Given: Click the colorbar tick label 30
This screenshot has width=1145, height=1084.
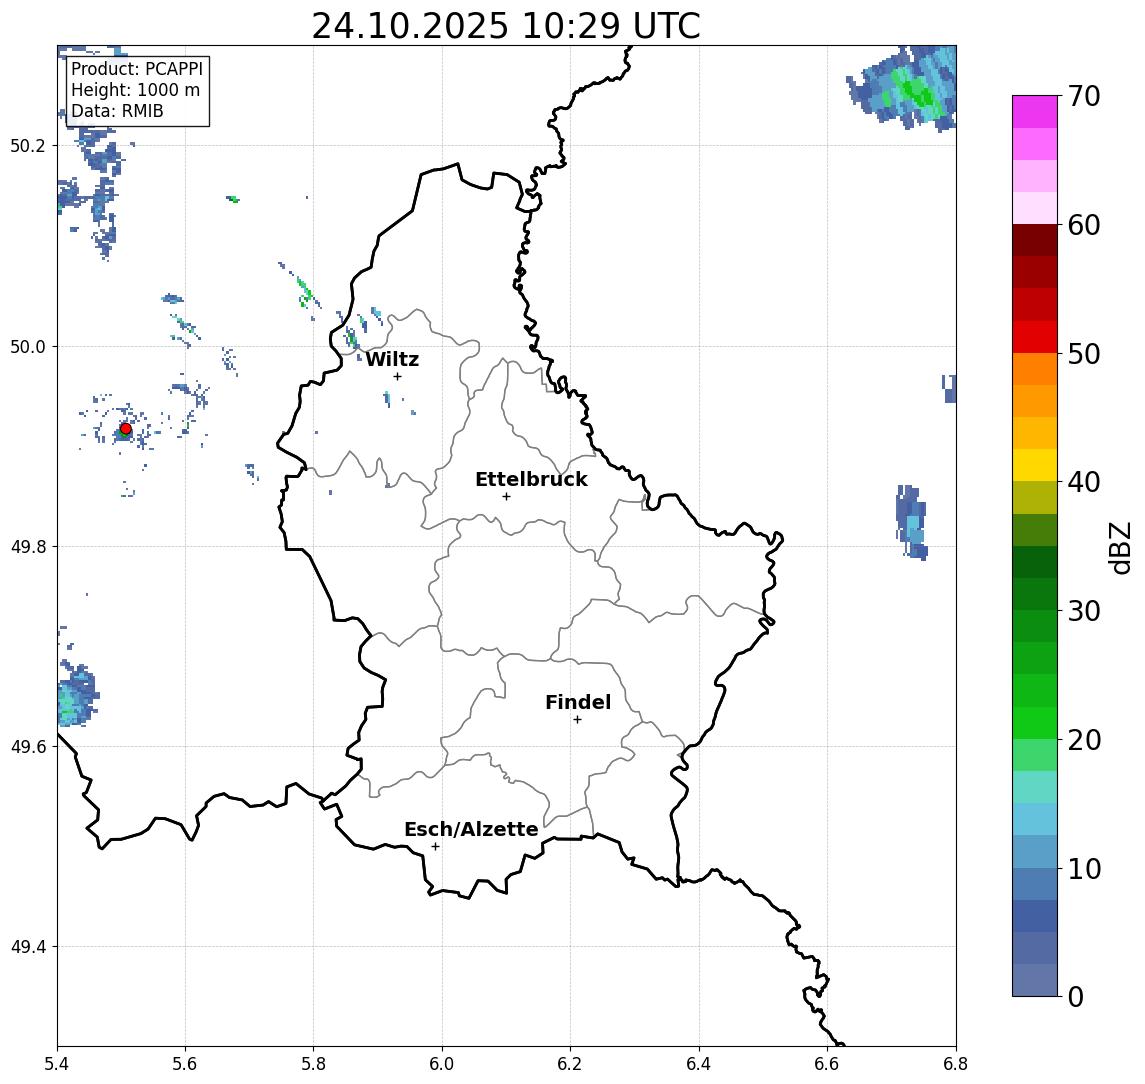Looking at the screenshot, I should click(1084, 611).
